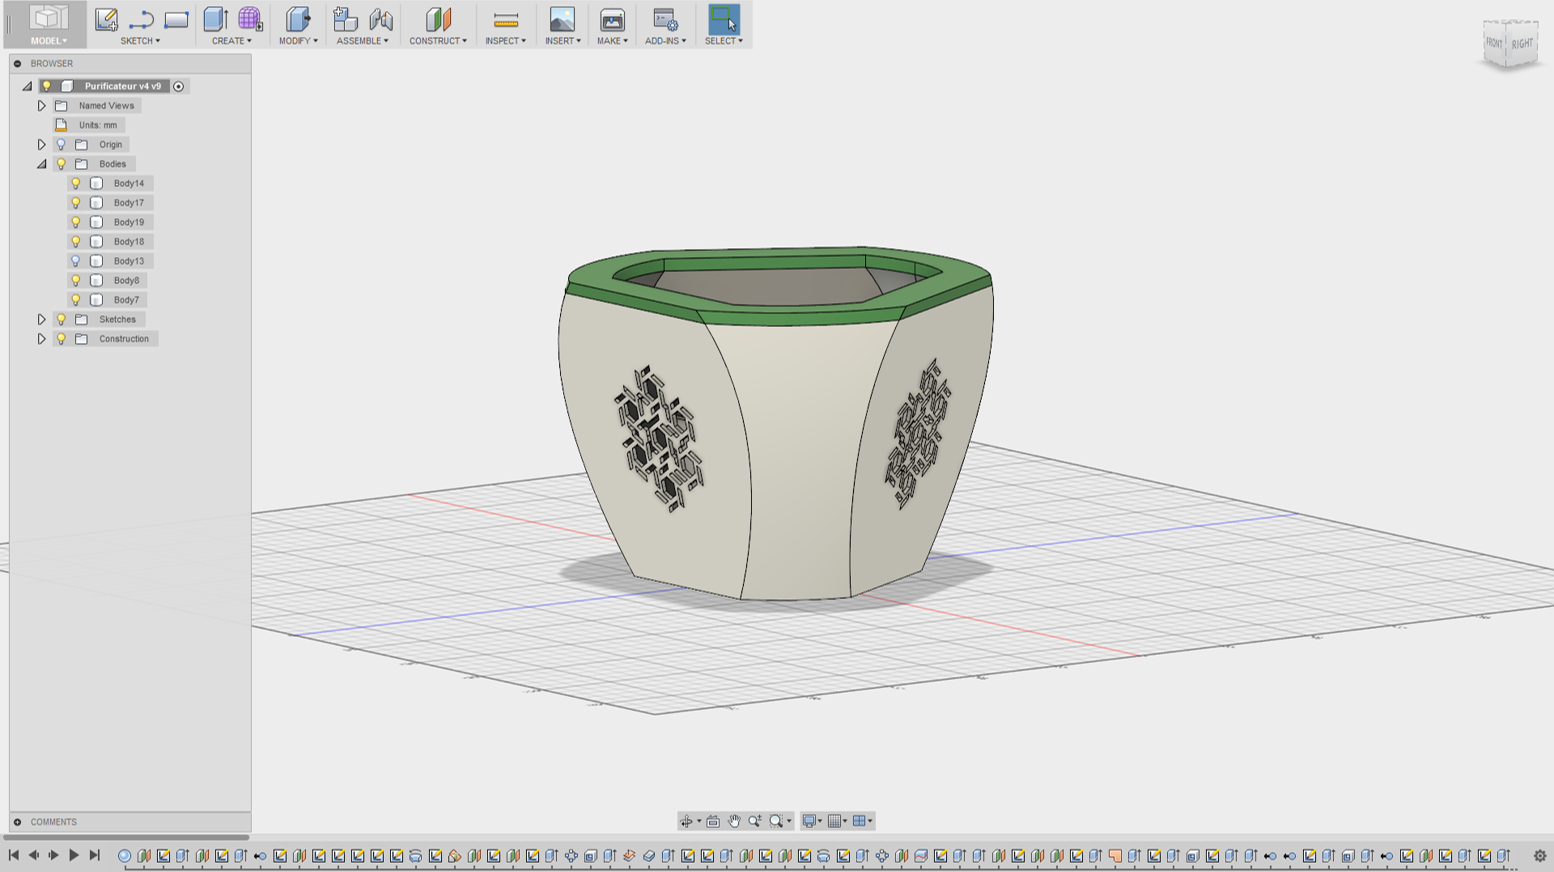Click the Measure icon under INSPECT
The height and width of the screenshot is (872, 1554).
[505, 17]
